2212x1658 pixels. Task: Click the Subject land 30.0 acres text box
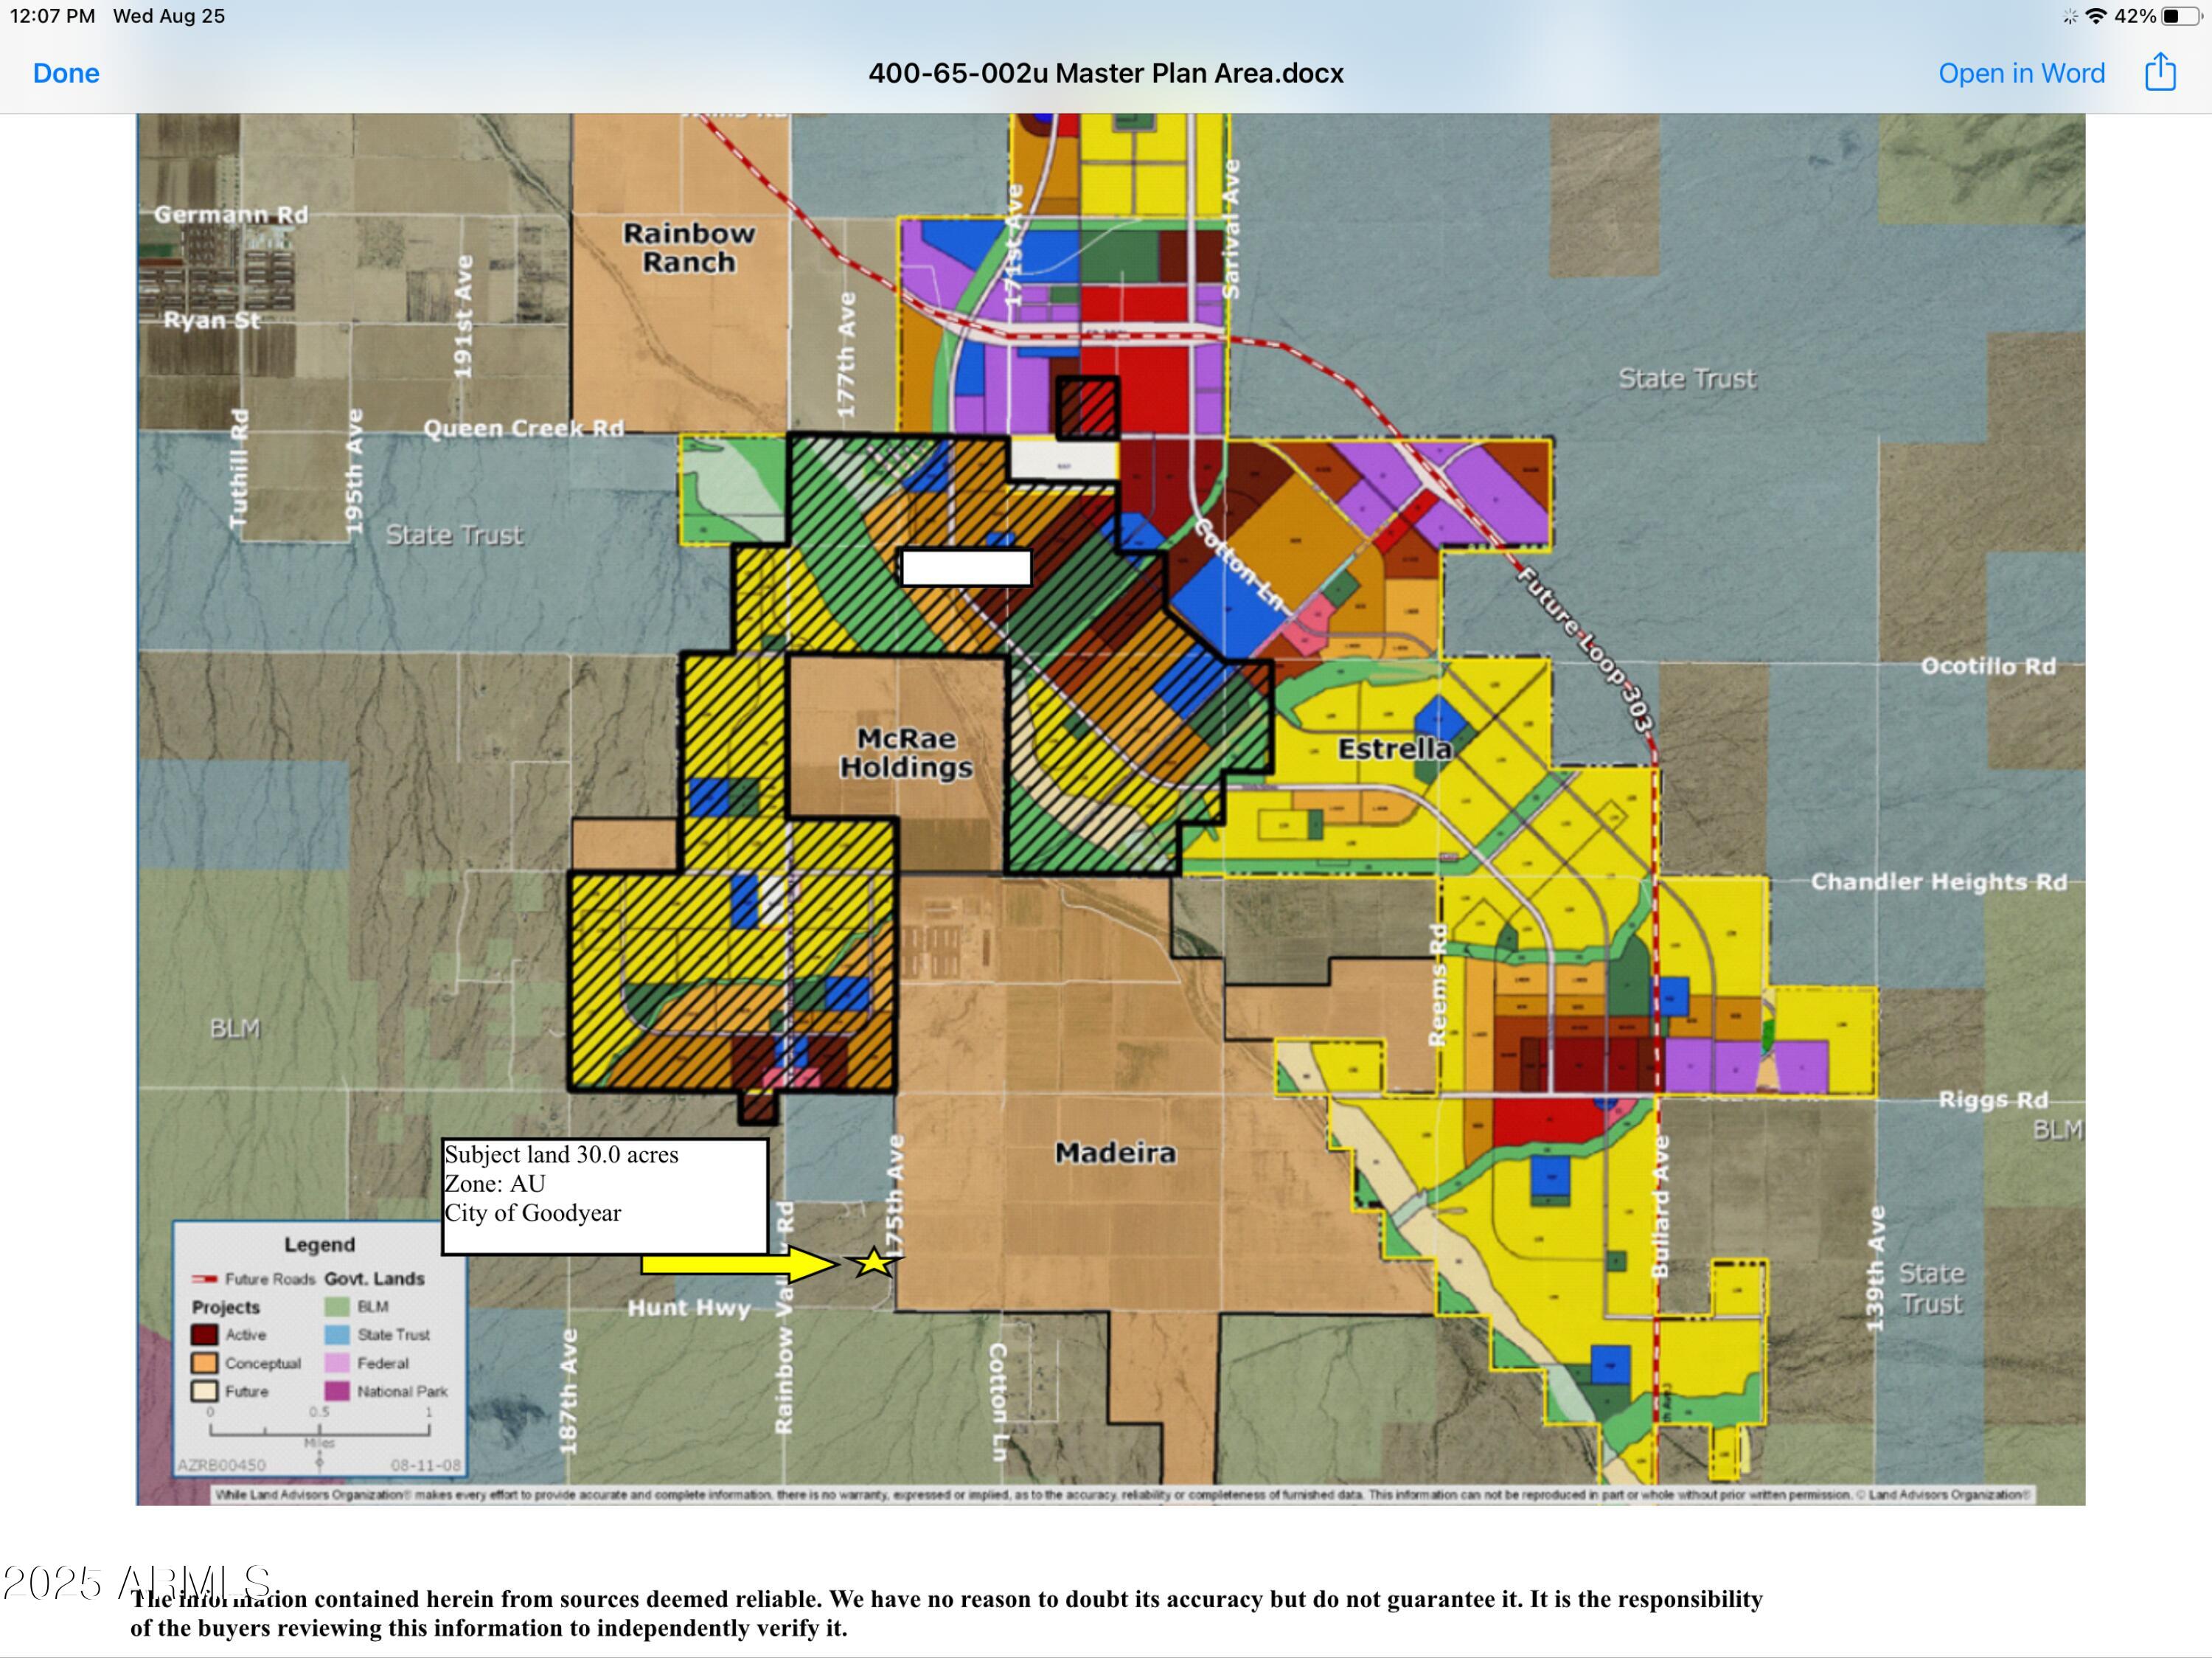tap(604, 1195)
